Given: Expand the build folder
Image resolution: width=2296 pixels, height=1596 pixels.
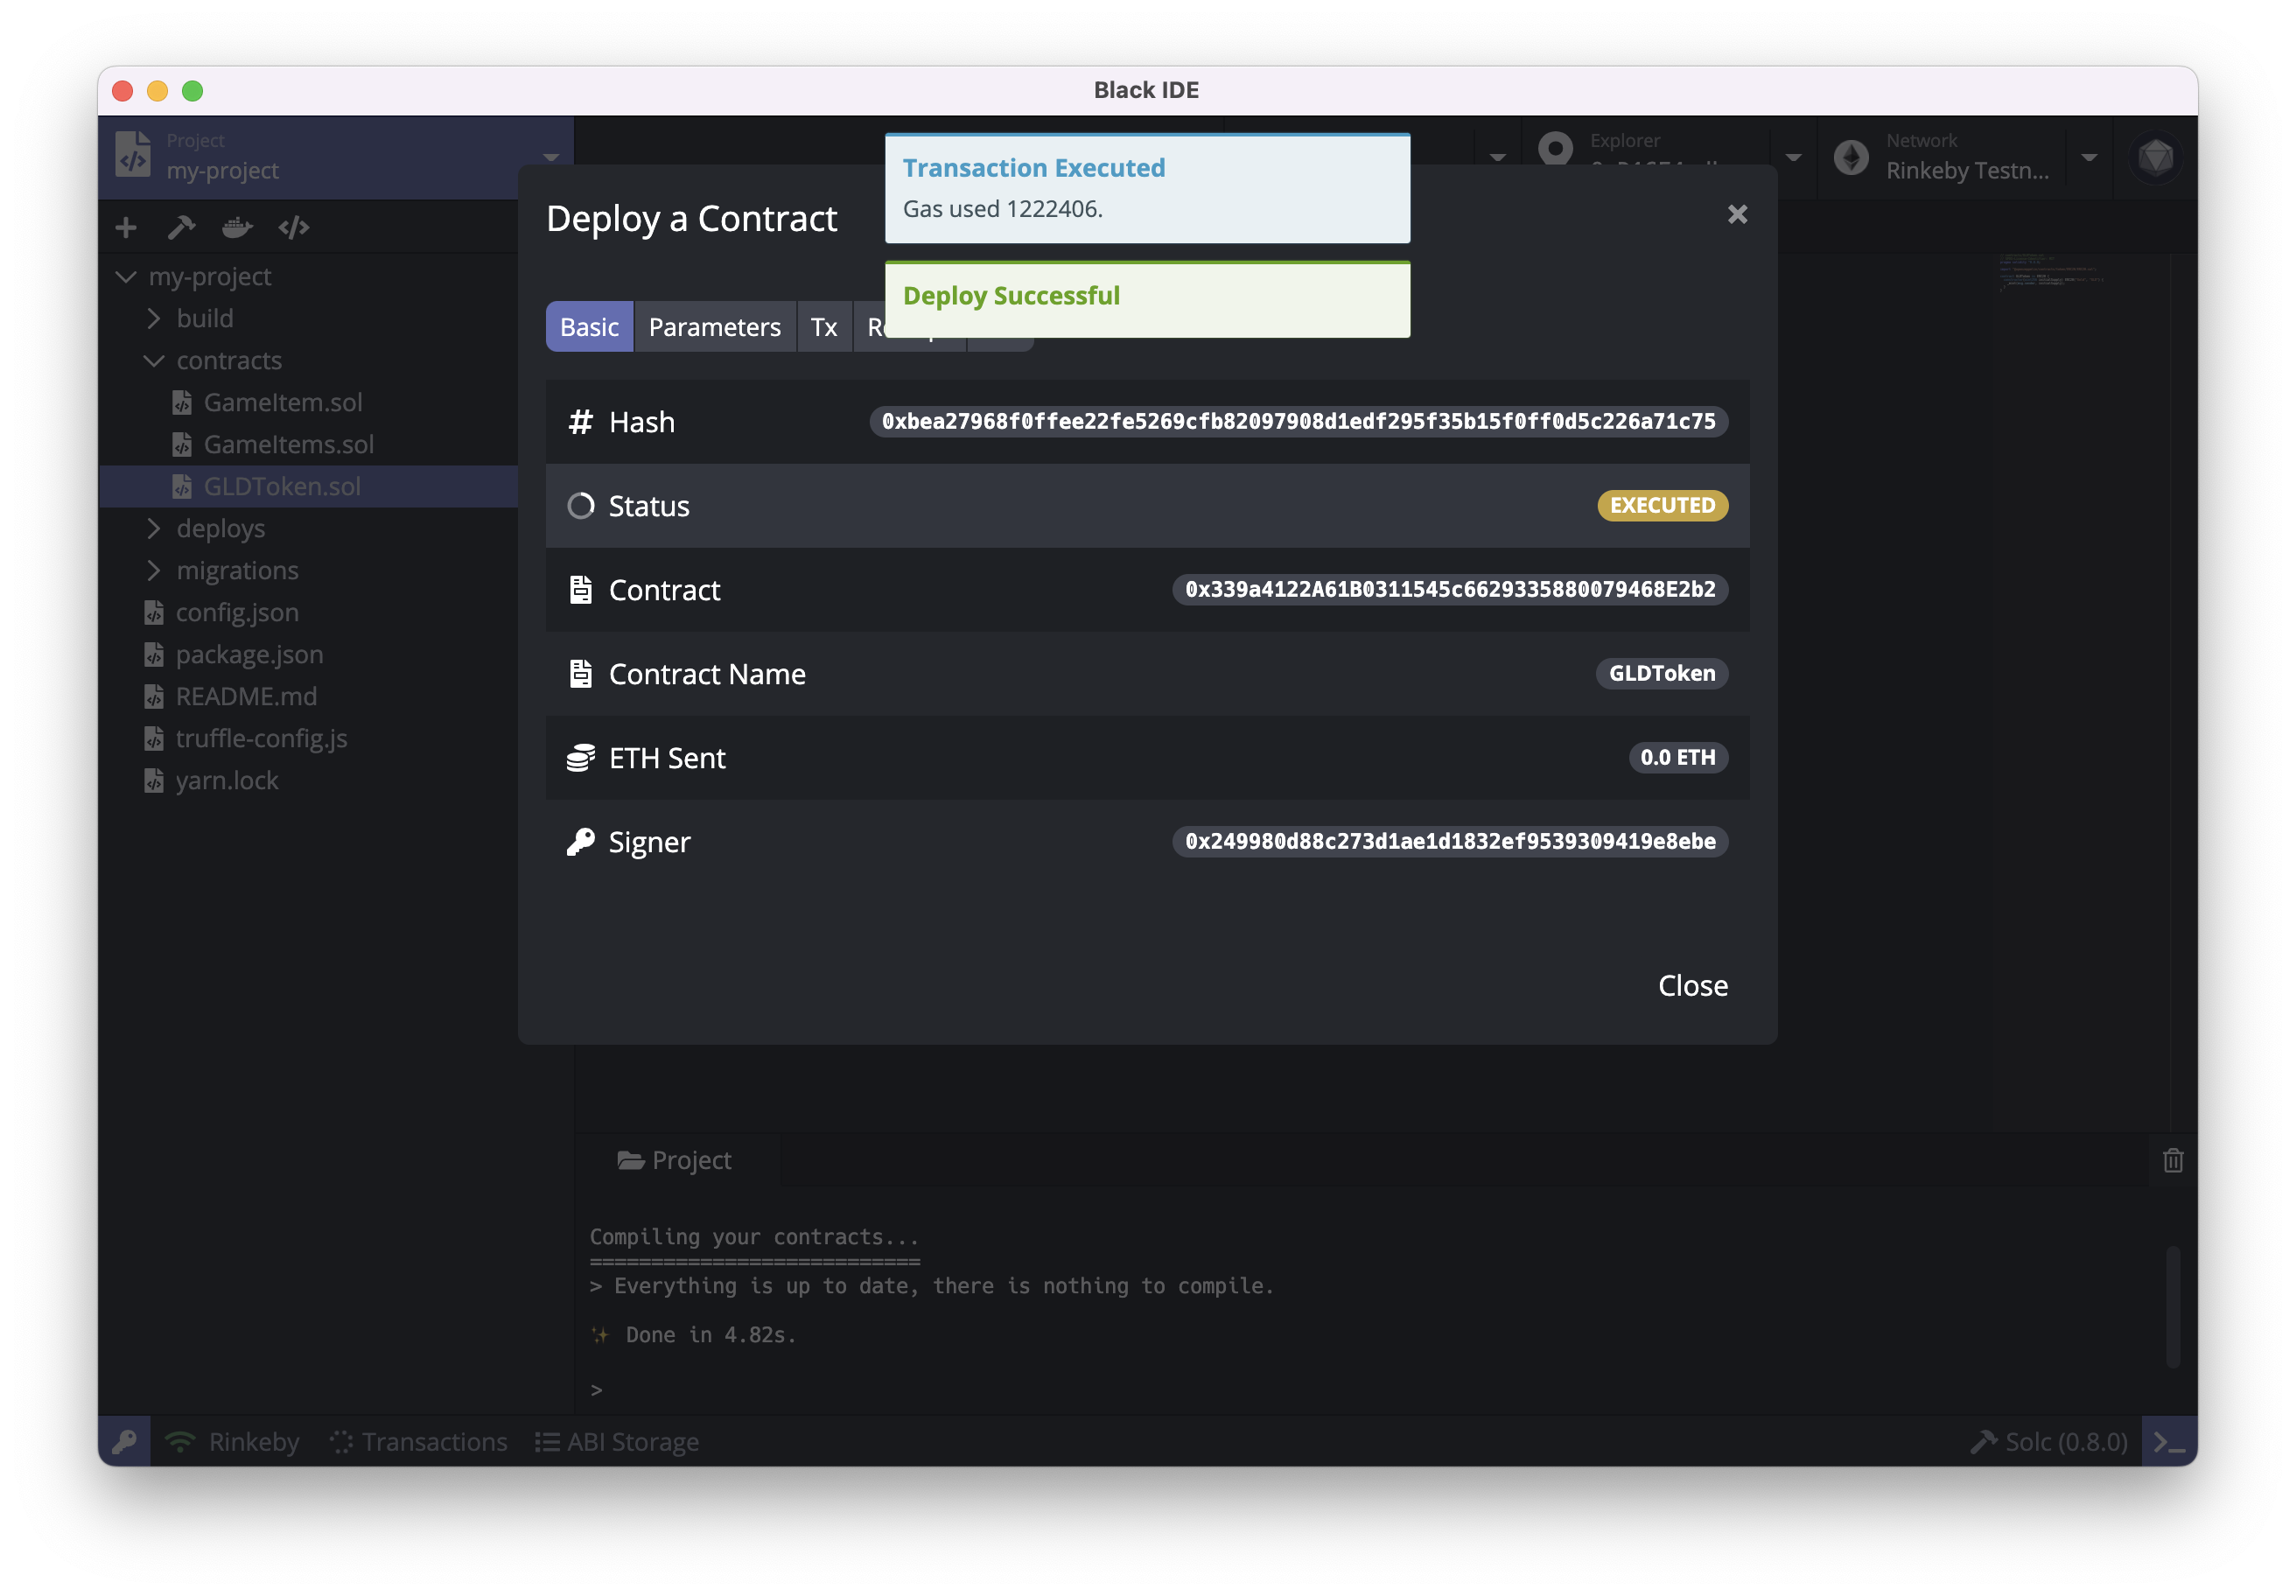Looking at the screenshot, I should (x=204, y=319).
